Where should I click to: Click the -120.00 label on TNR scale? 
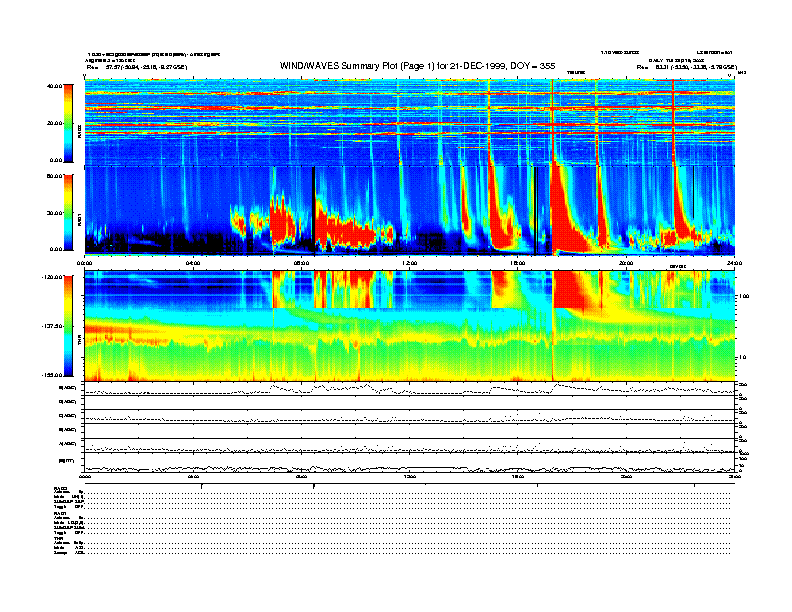(x=52, y=277)
